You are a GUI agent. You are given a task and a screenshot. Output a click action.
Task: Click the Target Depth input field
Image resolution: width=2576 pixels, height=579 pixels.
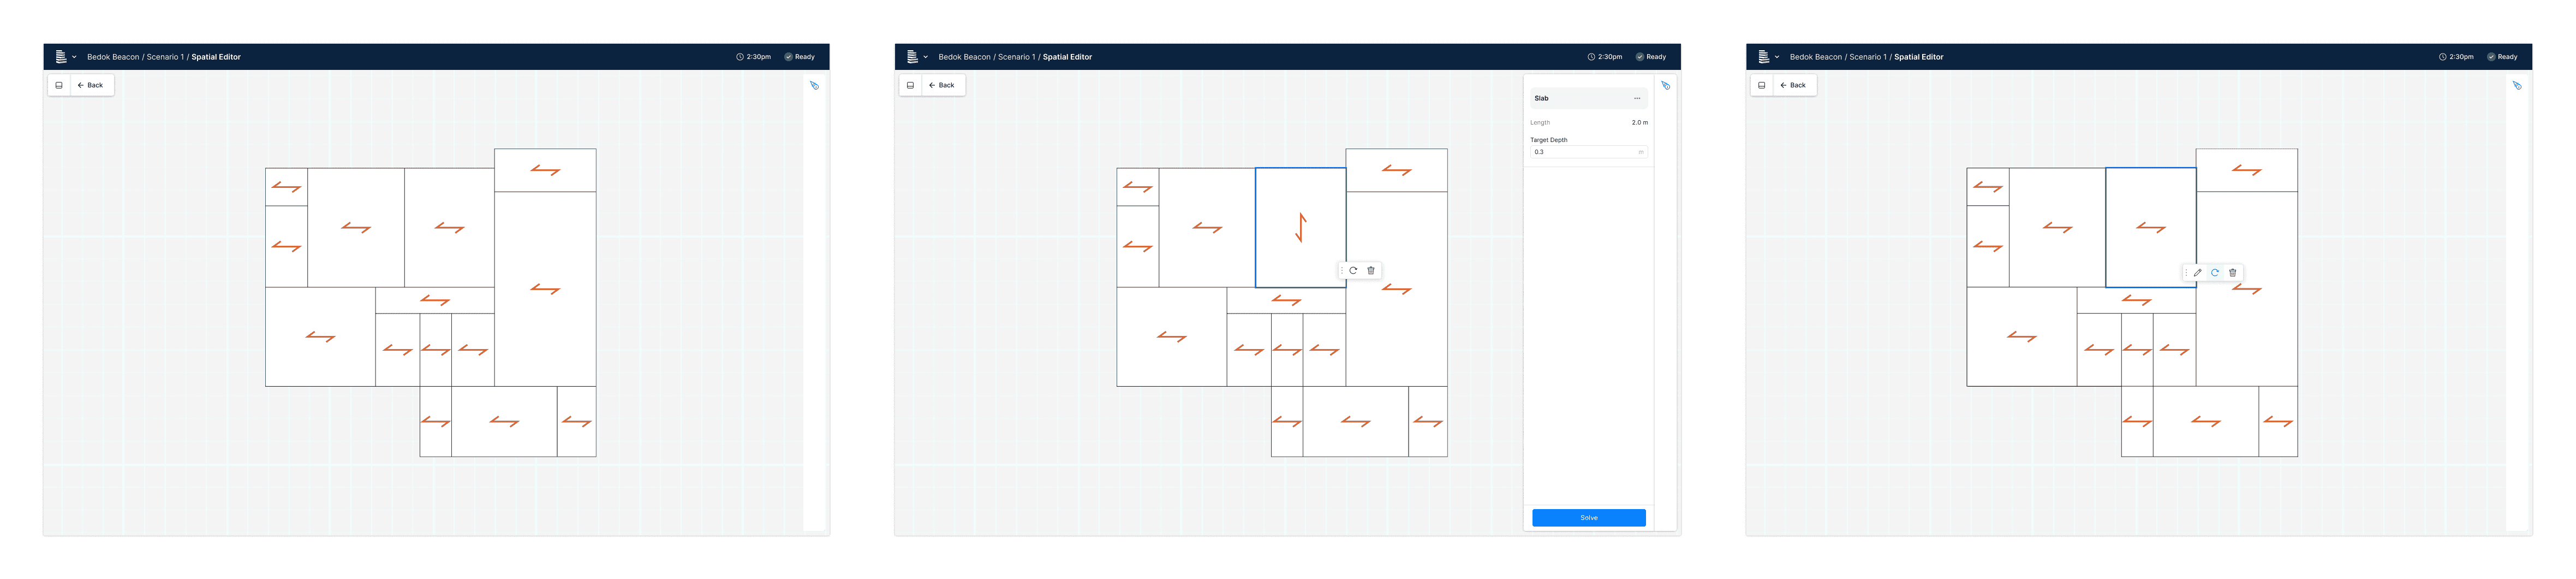(1589, 152)
